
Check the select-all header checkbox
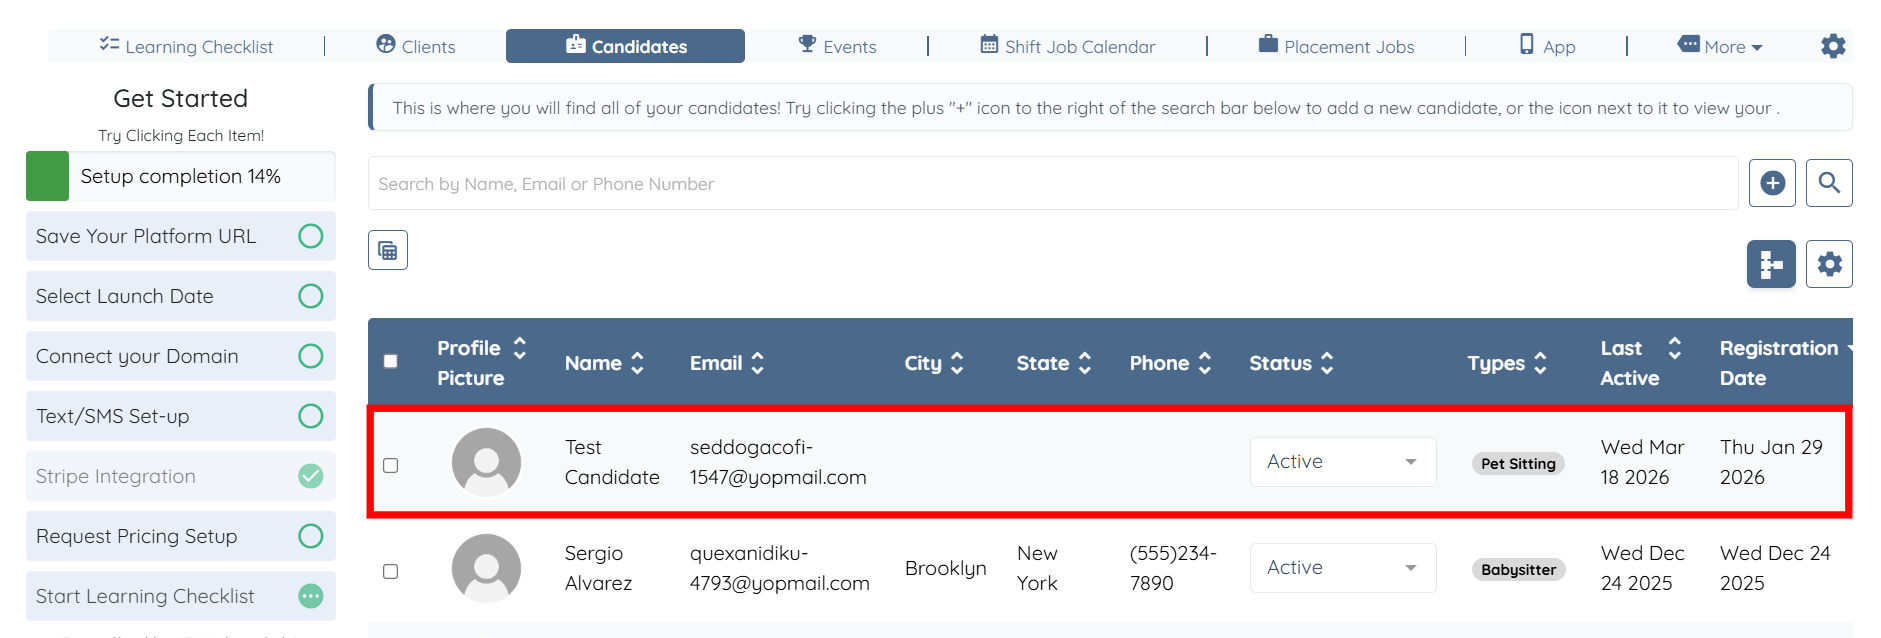tap(391, 362)
